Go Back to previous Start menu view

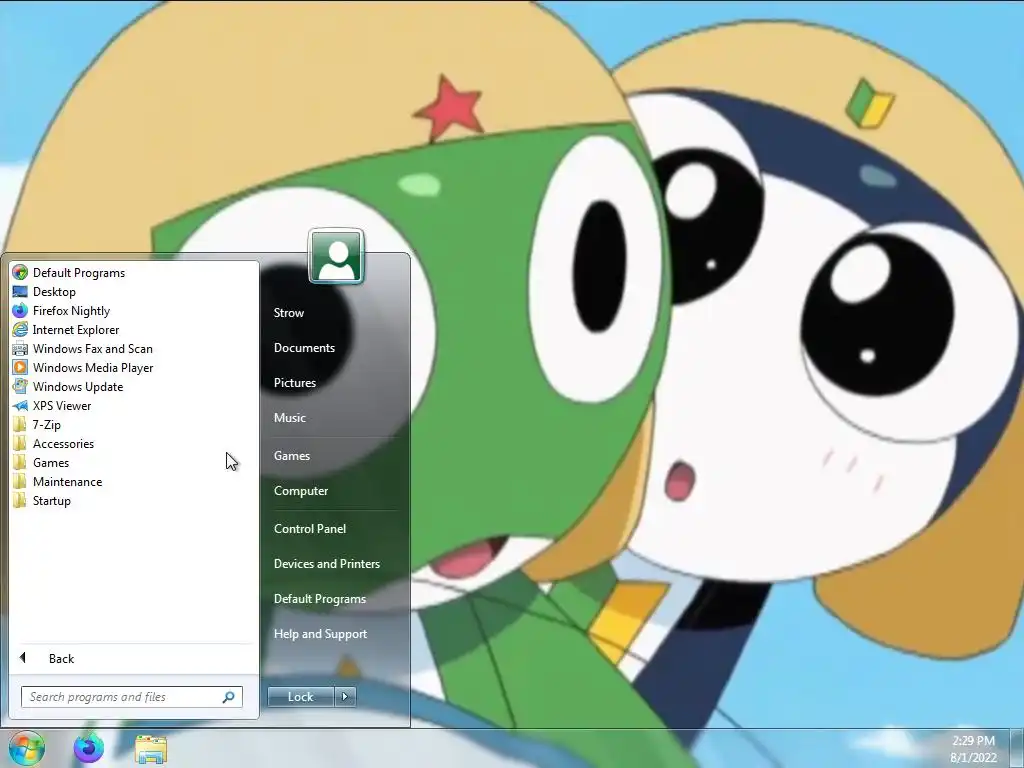tap(61, 659)
